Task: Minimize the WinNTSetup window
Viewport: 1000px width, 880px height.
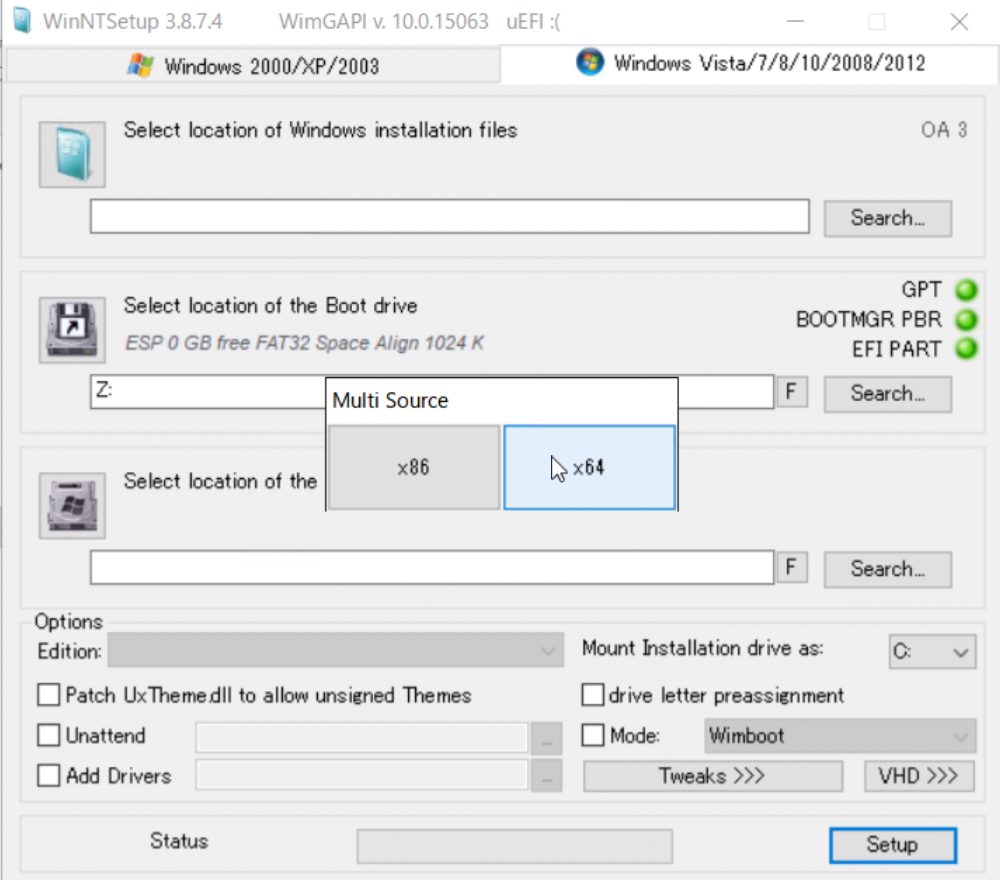Action: pos(795,22)
